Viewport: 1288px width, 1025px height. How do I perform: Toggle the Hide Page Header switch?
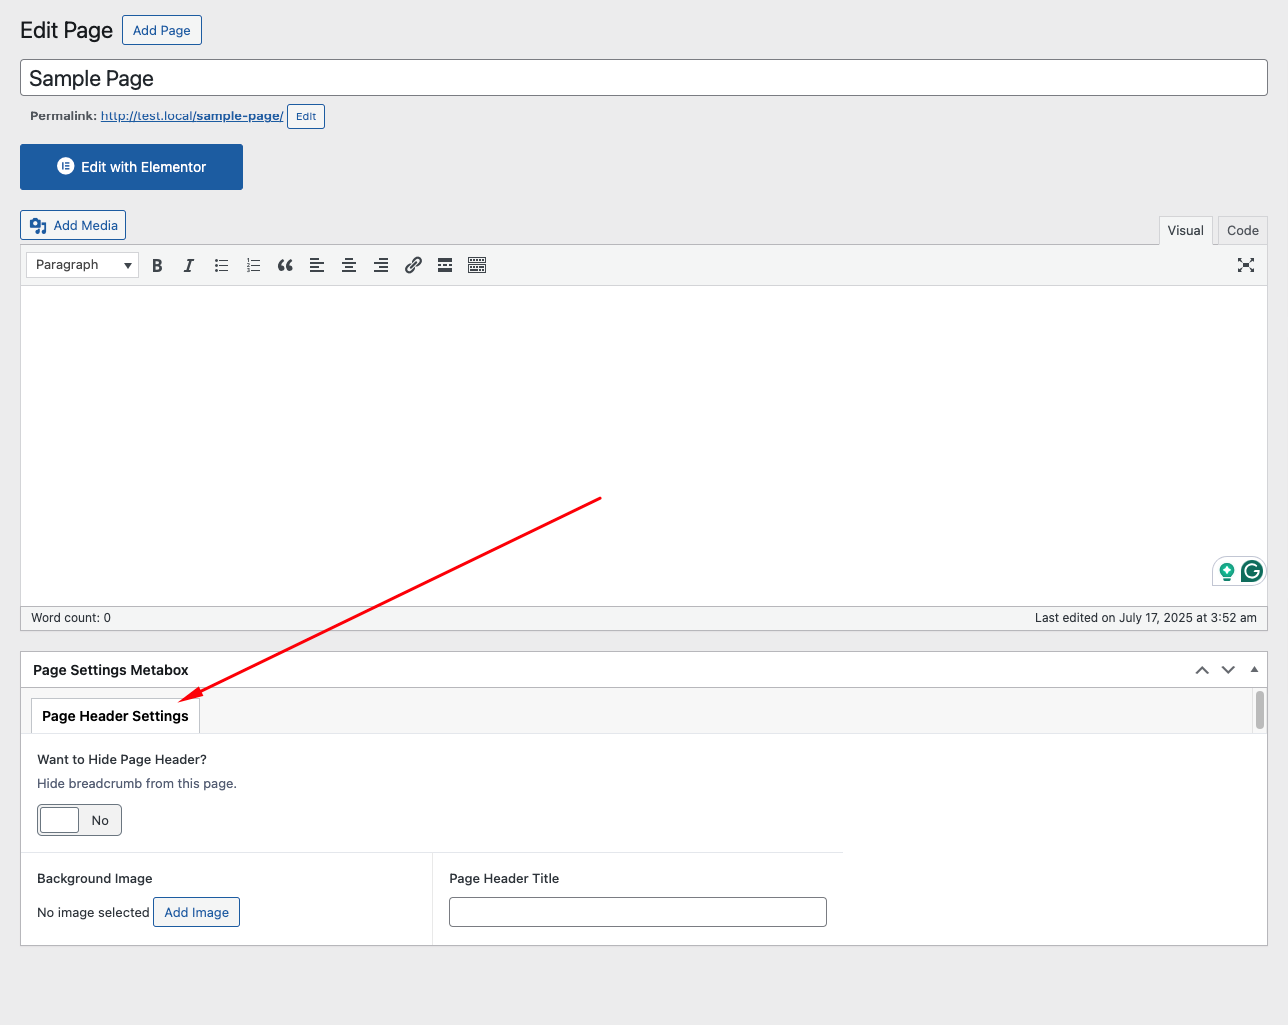(80, 820)
